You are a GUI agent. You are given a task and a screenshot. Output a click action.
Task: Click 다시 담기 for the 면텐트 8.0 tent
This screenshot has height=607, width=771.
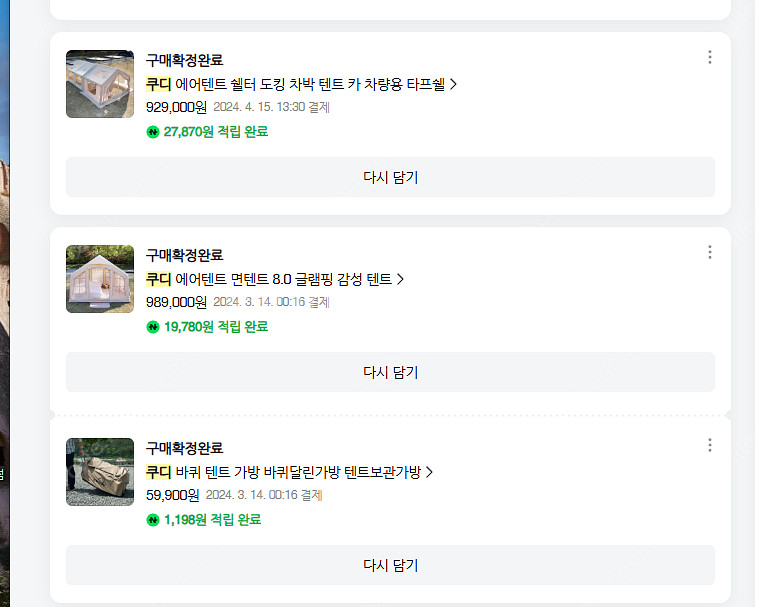(x=390, y=373)
